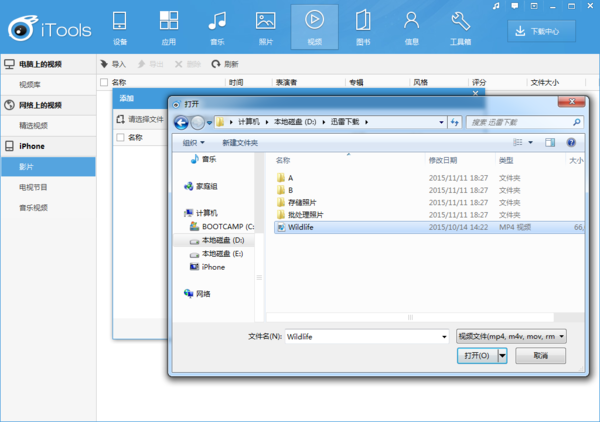Open the 文件名 filename combo box dropdown
The width and height of the screenshot is (600, 422).
pos(444,337)
